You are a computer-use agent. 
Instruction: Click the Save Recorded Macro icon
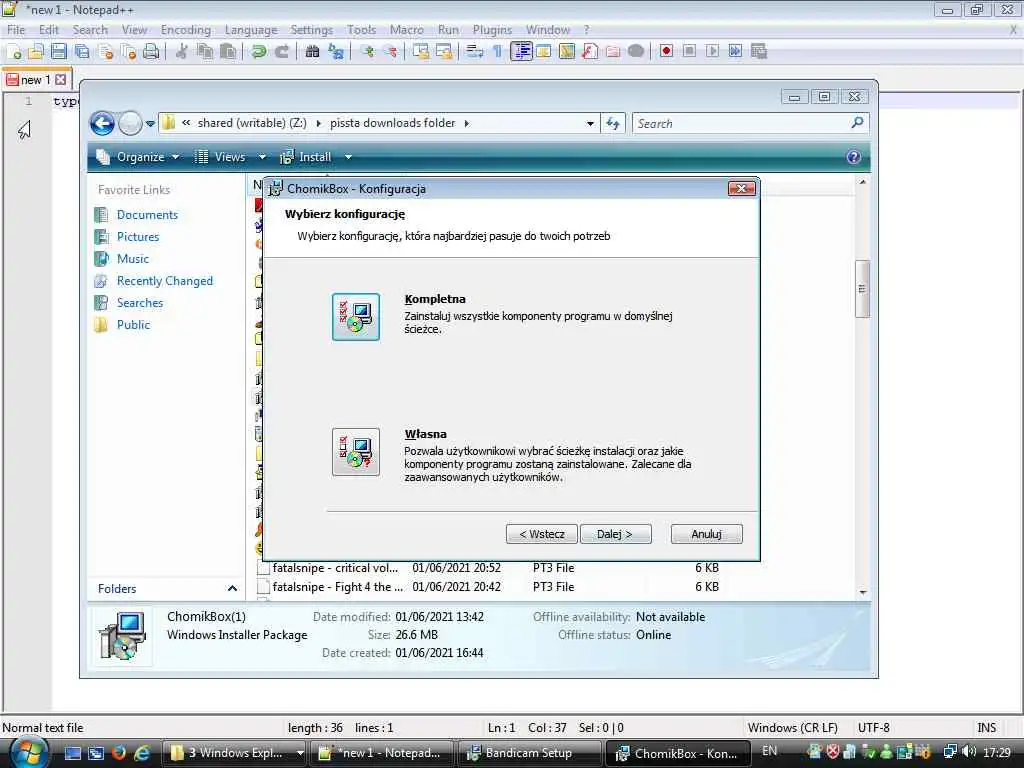[x=758, y=51]
